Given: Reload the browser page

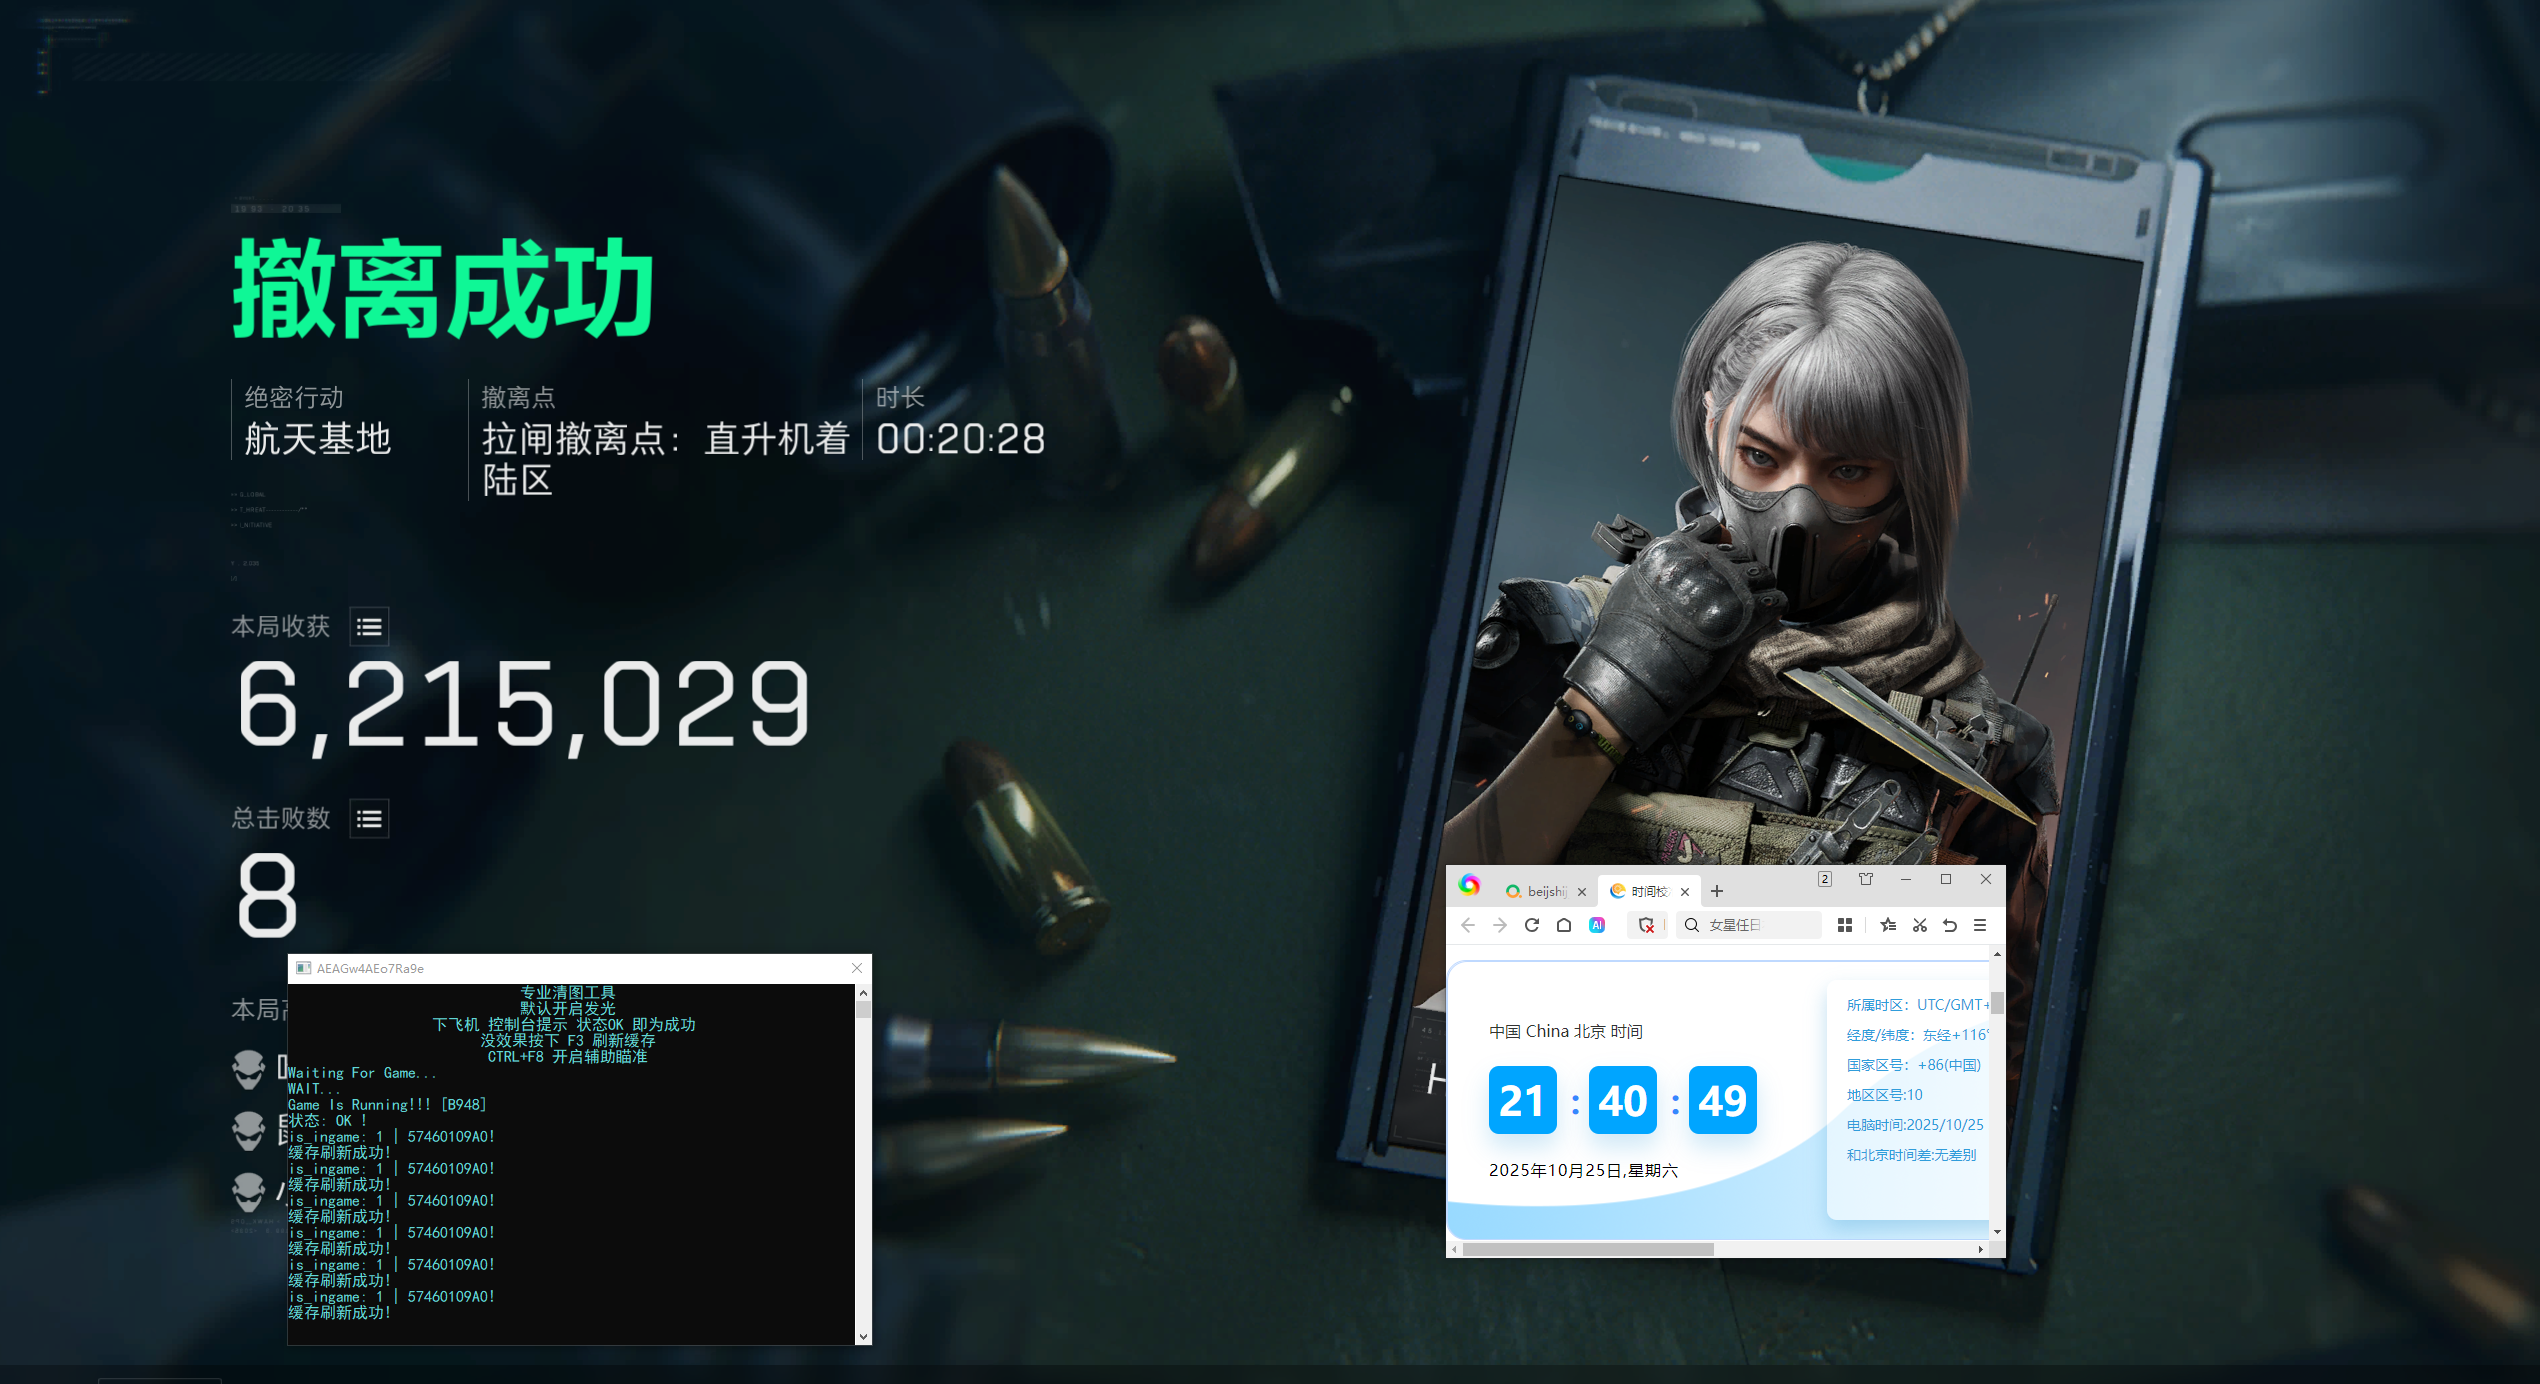Looking at the screenshot, I should pyautogui.click(x=1531, y=925).
